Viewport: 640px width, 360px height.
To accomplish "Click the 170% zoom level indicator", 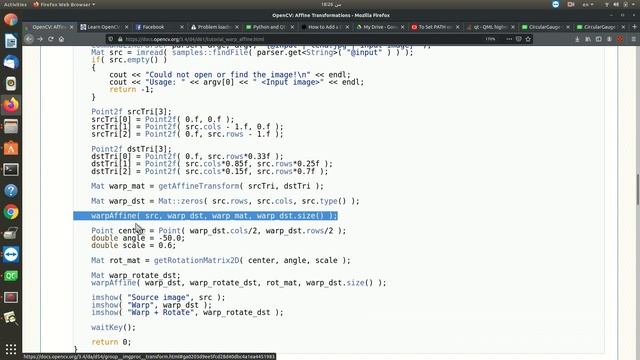I will click(x=490, y=39).
